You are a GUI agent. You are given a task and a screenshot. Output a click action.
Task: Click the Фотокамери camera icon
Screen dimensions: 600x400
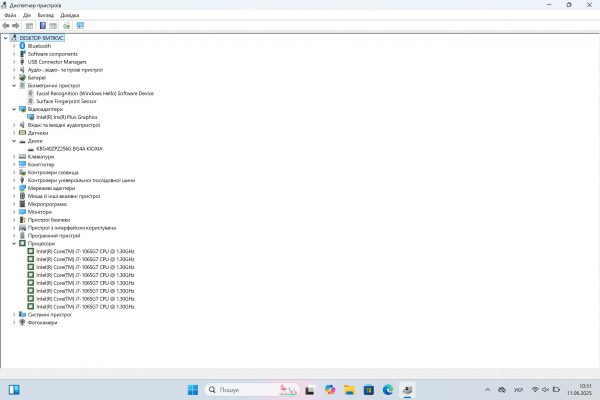tap(22, 322)
